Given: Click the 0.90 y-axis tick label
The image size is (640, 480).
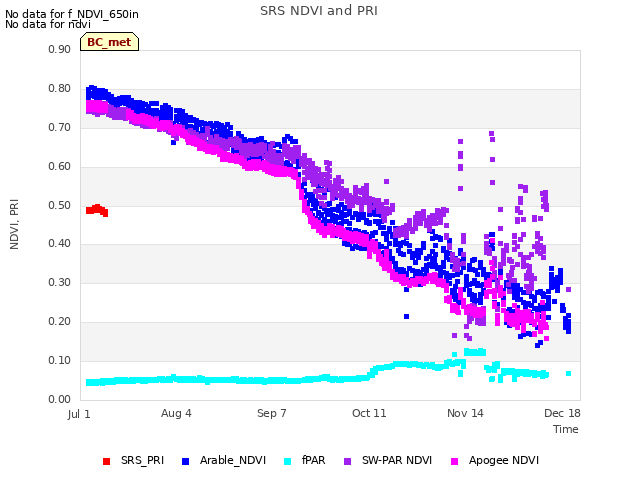Looking at the screenshot, I should coord(60,49).
